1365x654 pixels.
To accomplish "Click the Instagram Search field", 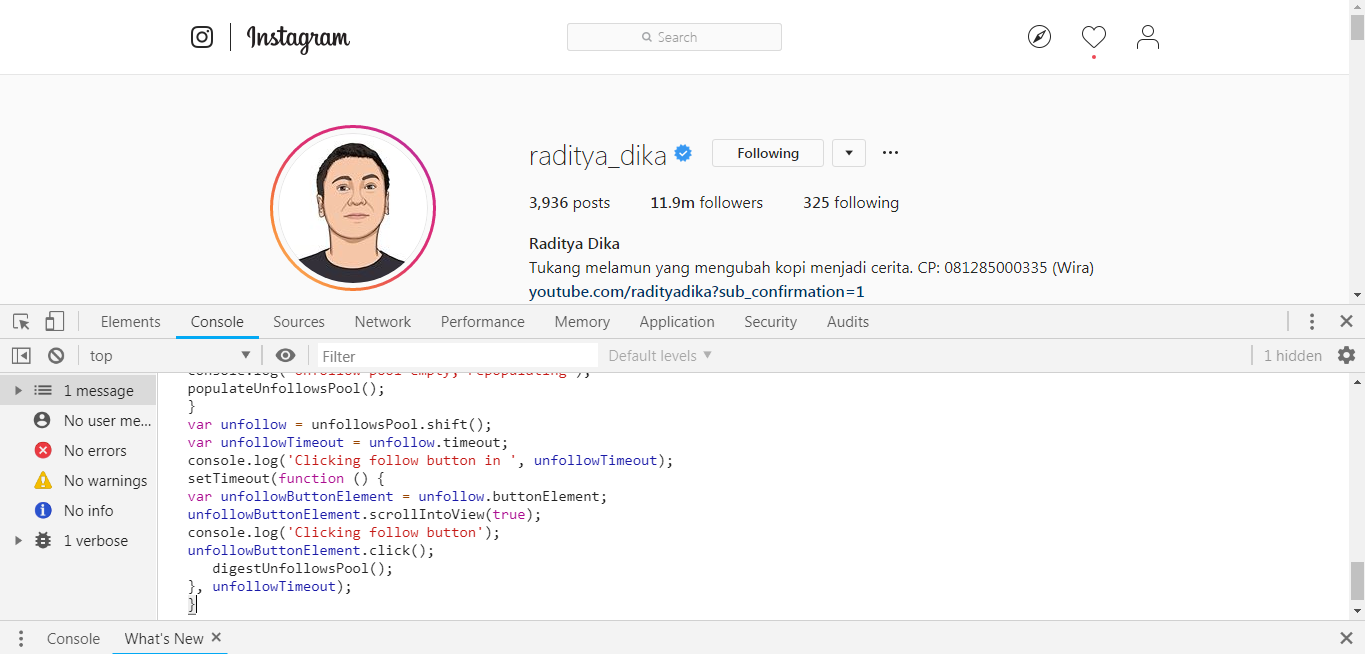I will [x=674, y=37].
